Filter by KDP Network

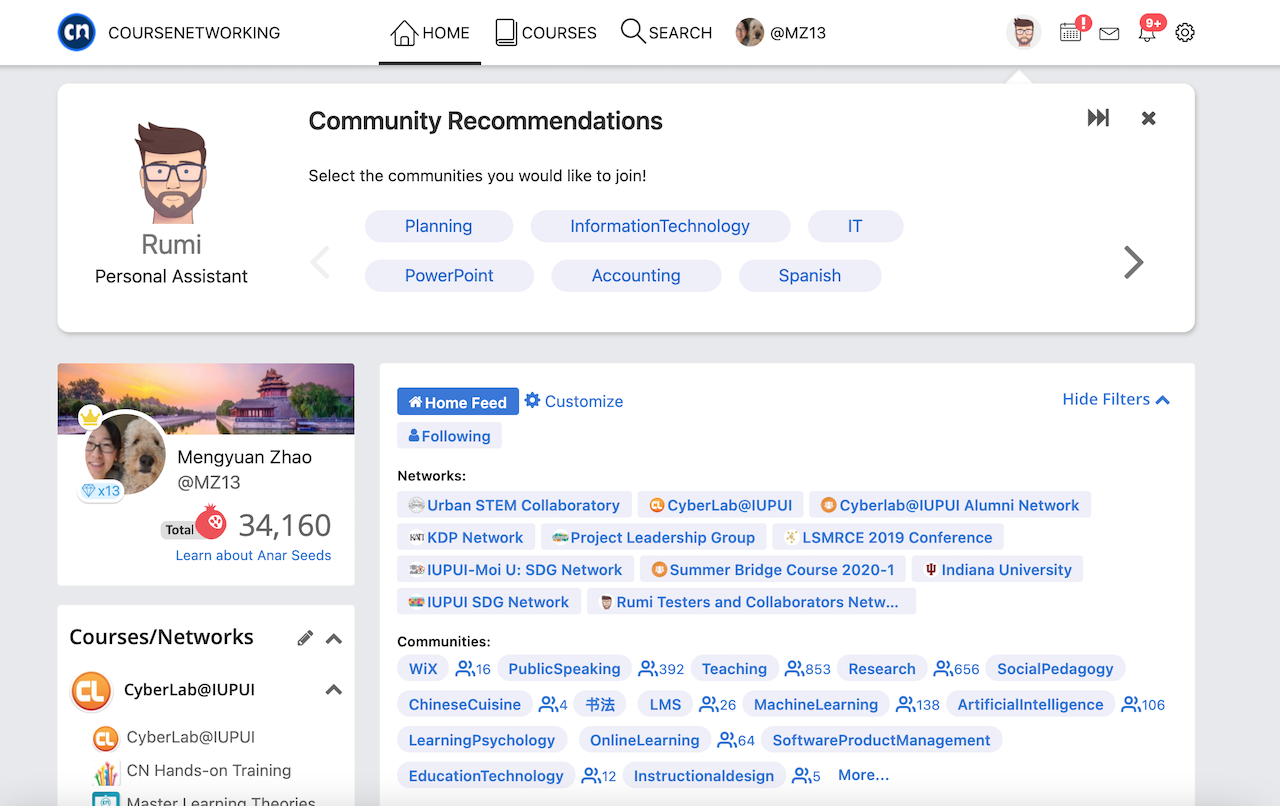pyautogui.click(x=466, y=537)
